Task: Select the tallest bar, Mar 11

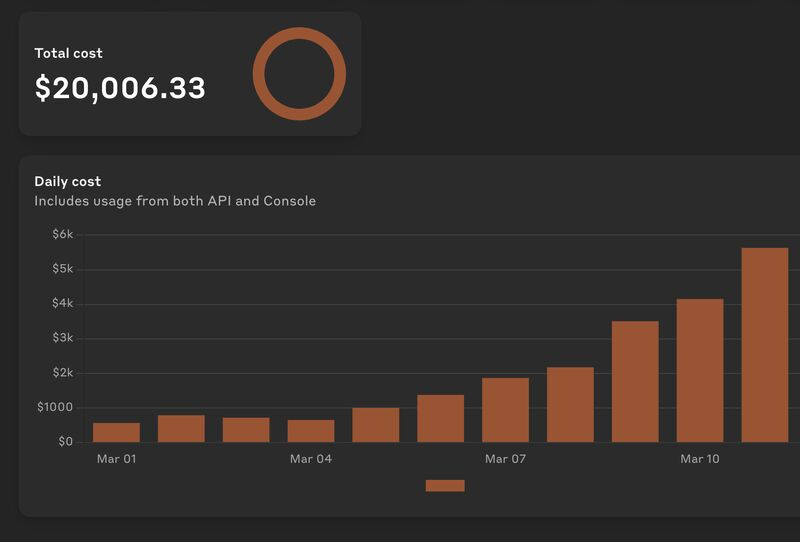Action: tap(765, 345)
